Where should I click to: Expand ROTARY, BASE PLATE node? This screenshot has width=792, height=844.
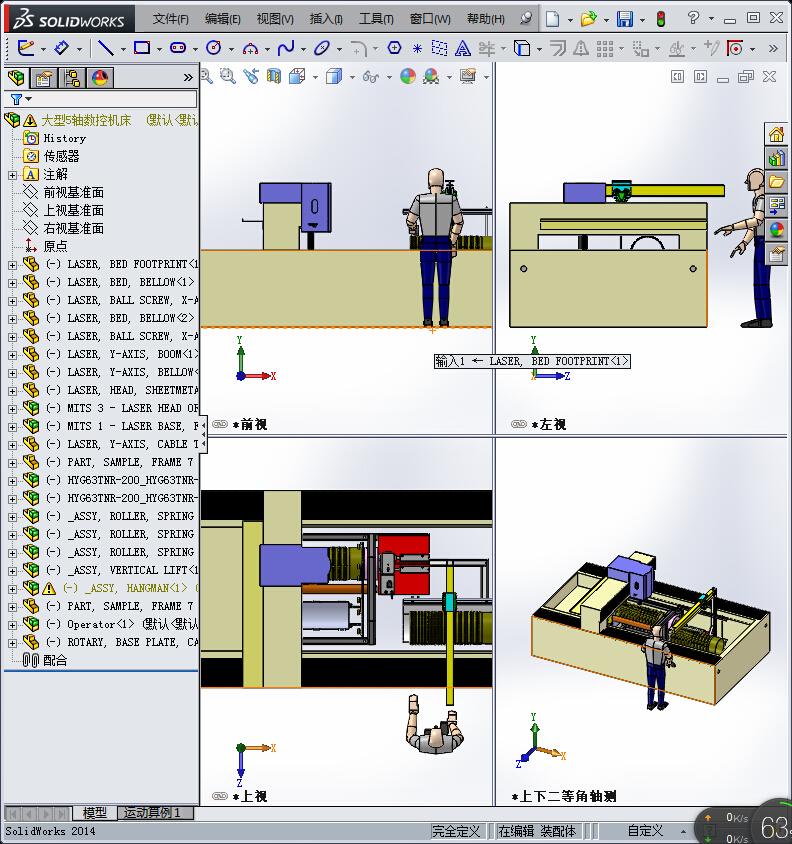[x=12, y=643]
